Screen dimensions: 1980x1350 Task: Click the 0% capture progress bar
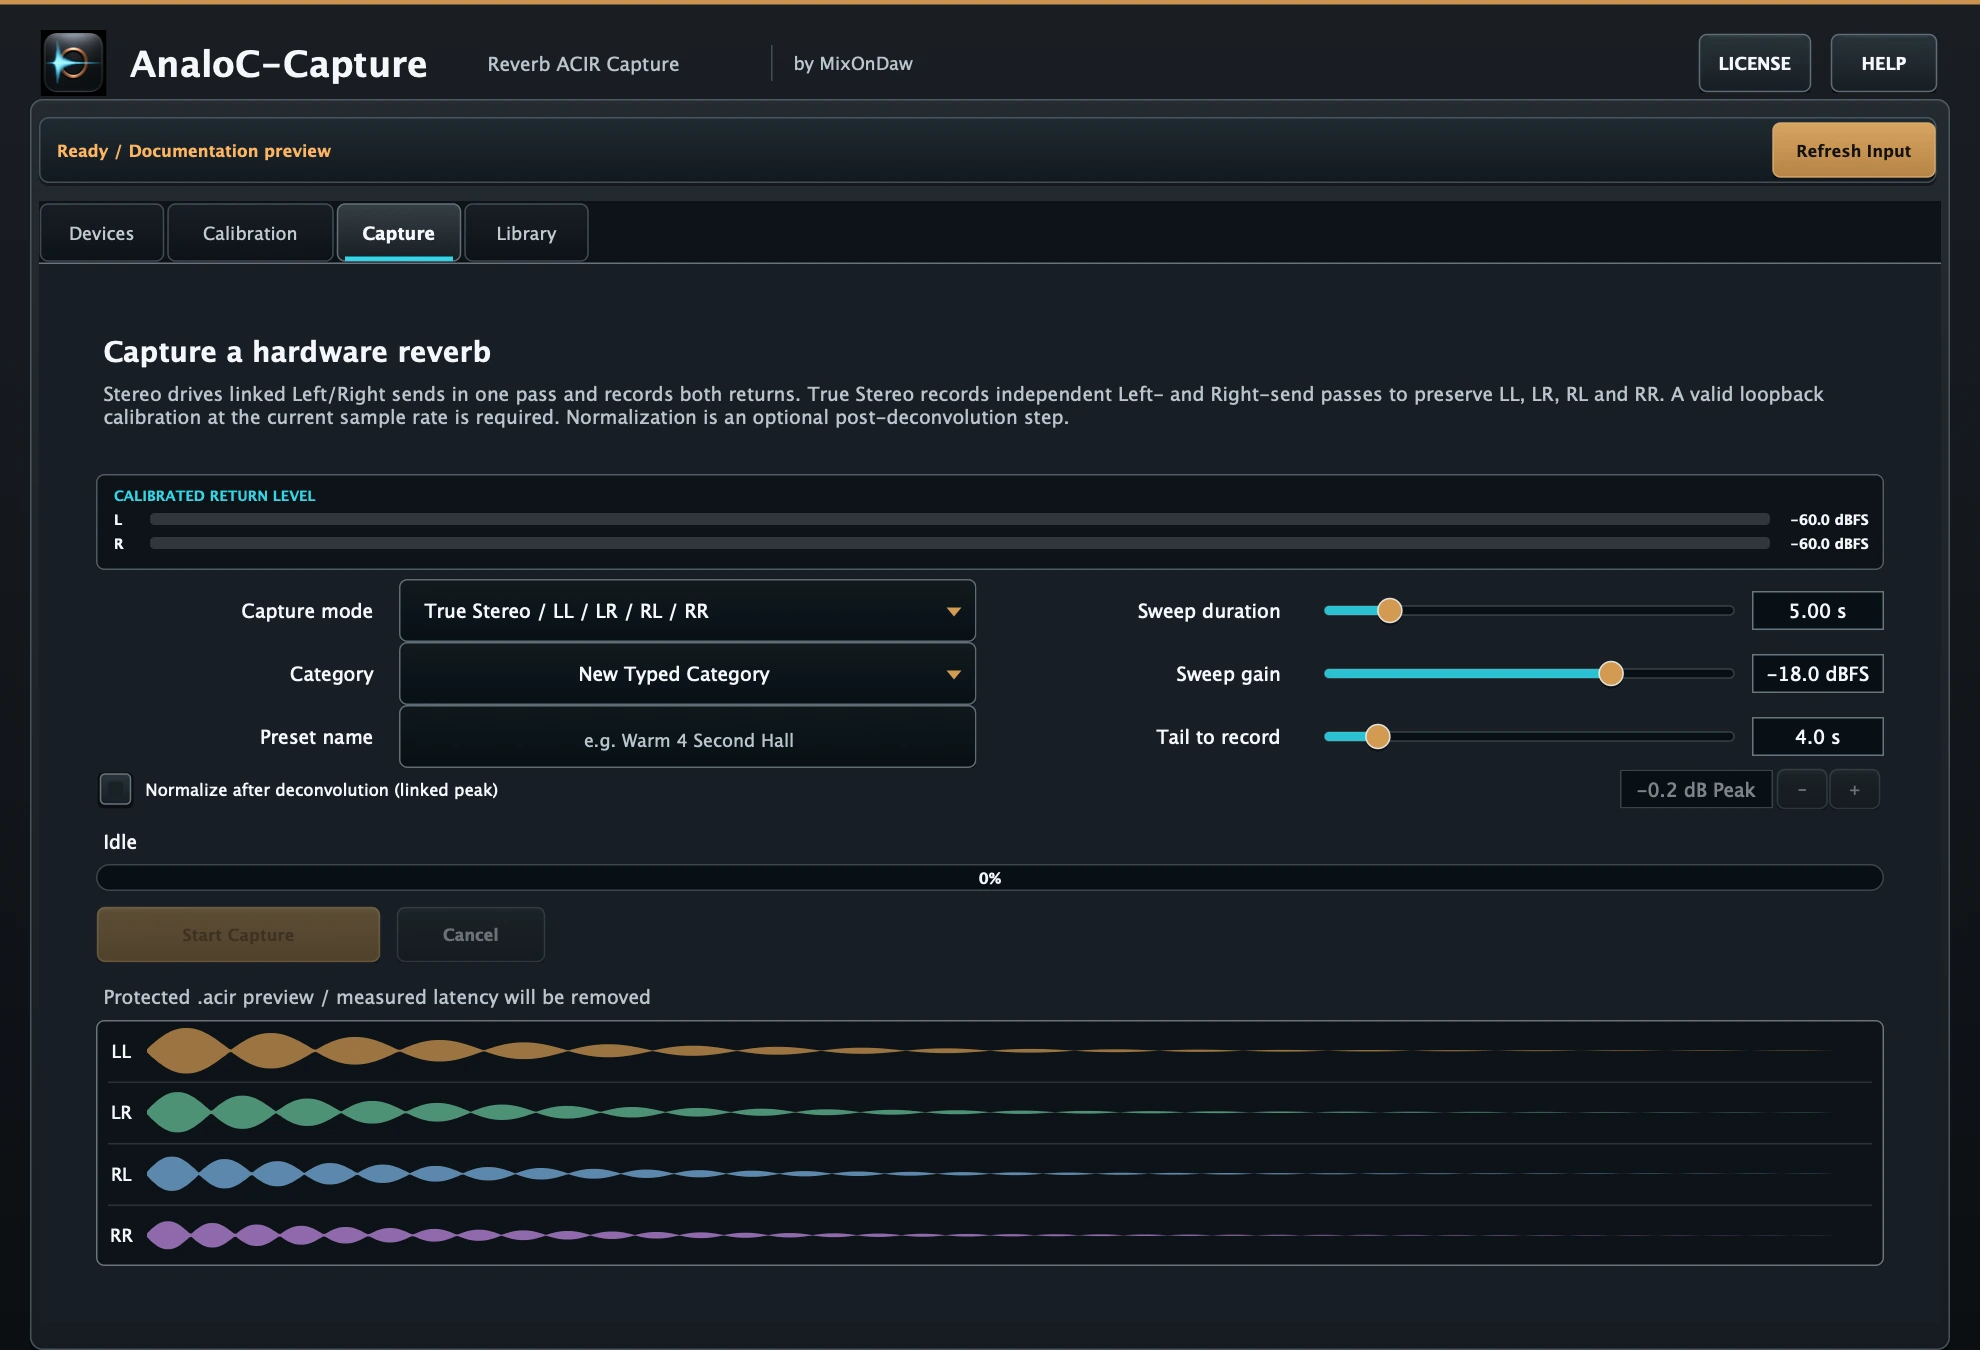[x=989, y=878]
